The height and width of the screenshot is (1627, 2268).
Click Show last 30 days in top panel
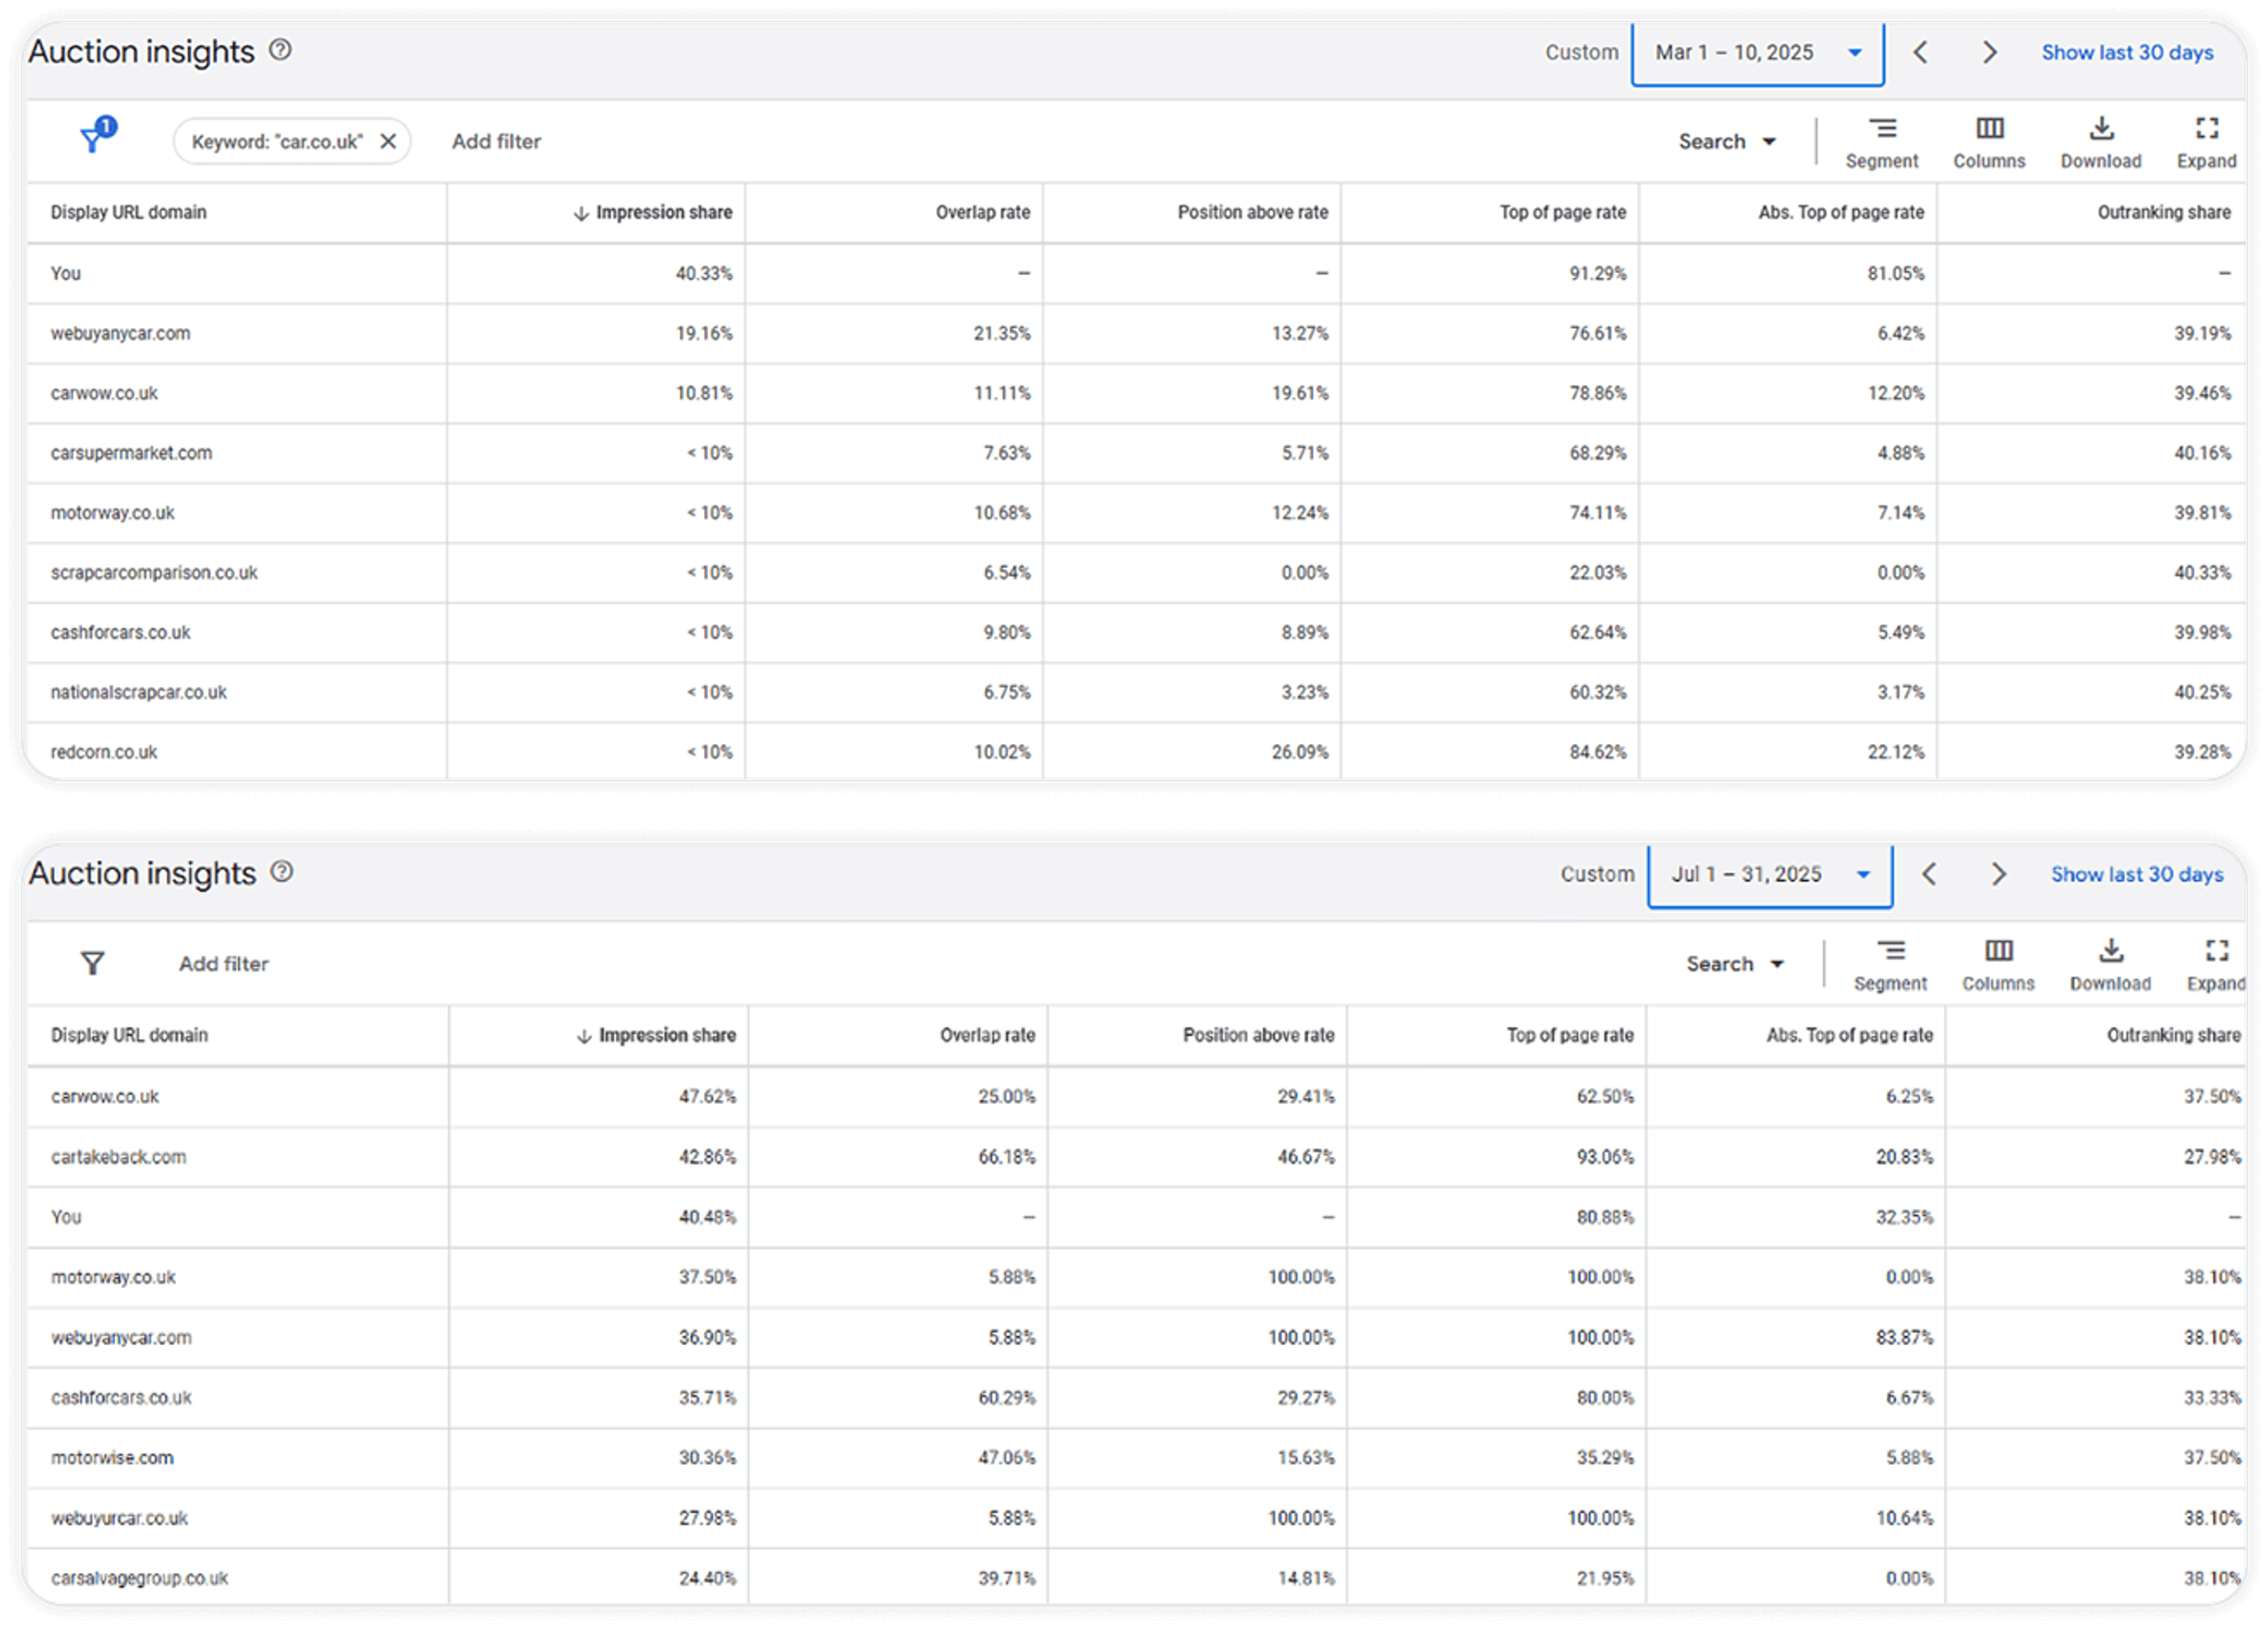(2127, 52)
